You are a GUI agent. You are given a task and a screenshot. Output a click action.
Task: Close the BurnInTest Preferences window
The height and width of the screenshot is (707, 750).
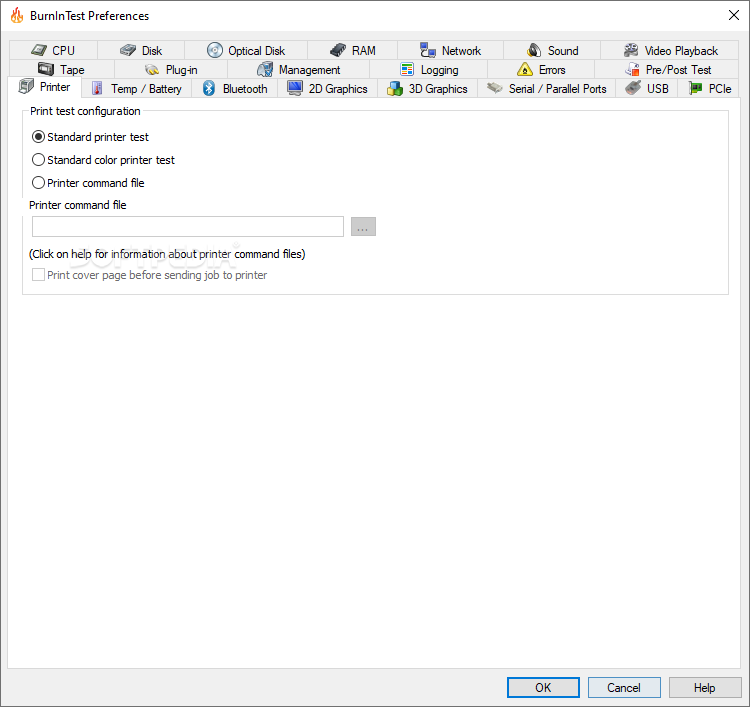[734, 15]
